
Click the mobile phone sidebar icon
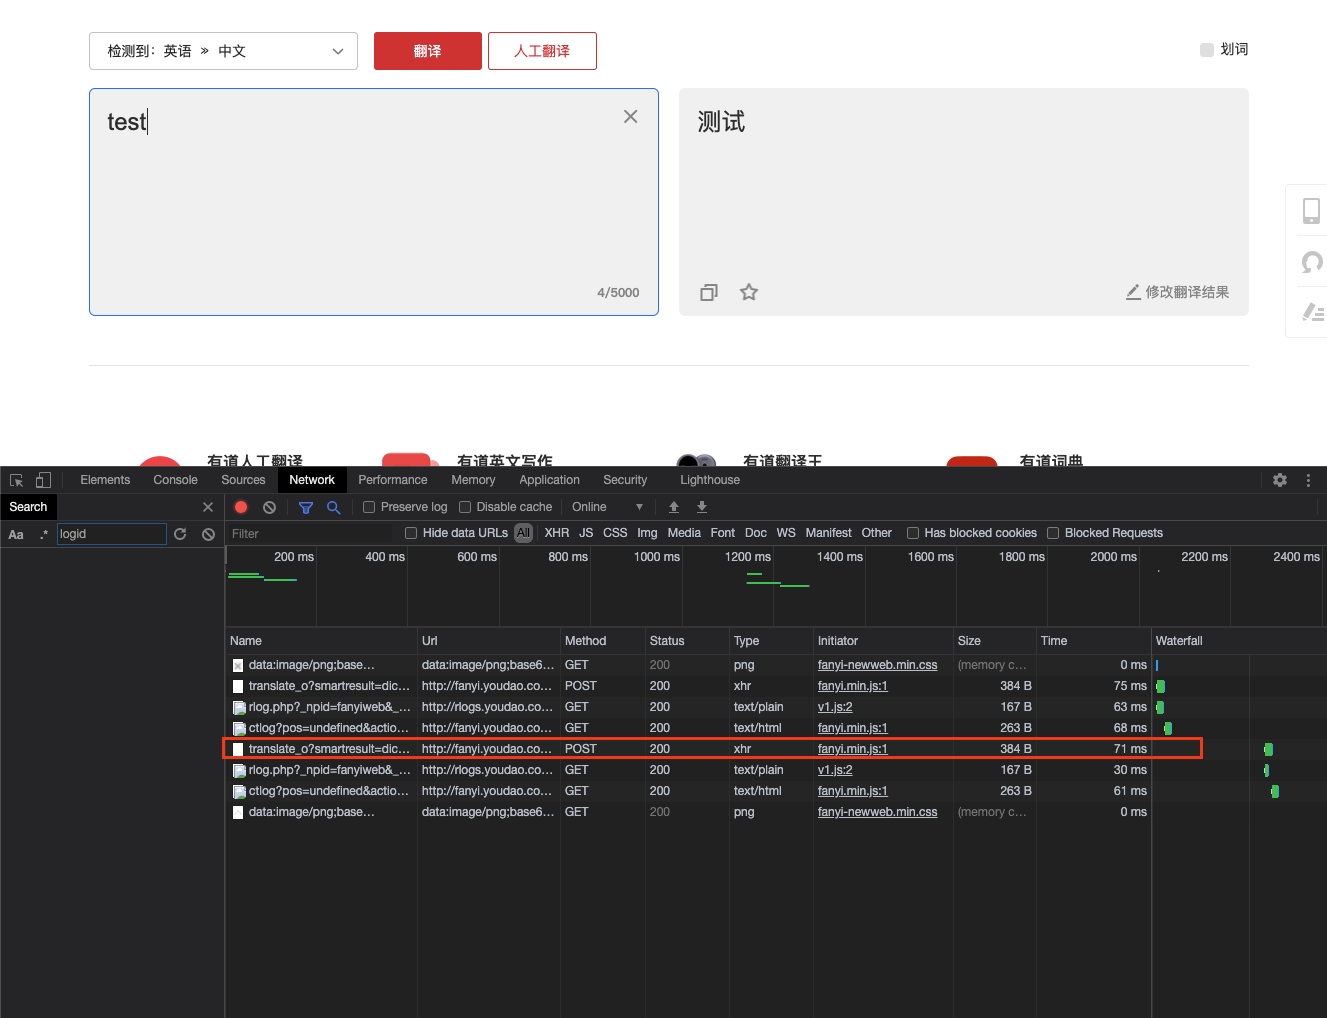click(x=1311, y=210)
